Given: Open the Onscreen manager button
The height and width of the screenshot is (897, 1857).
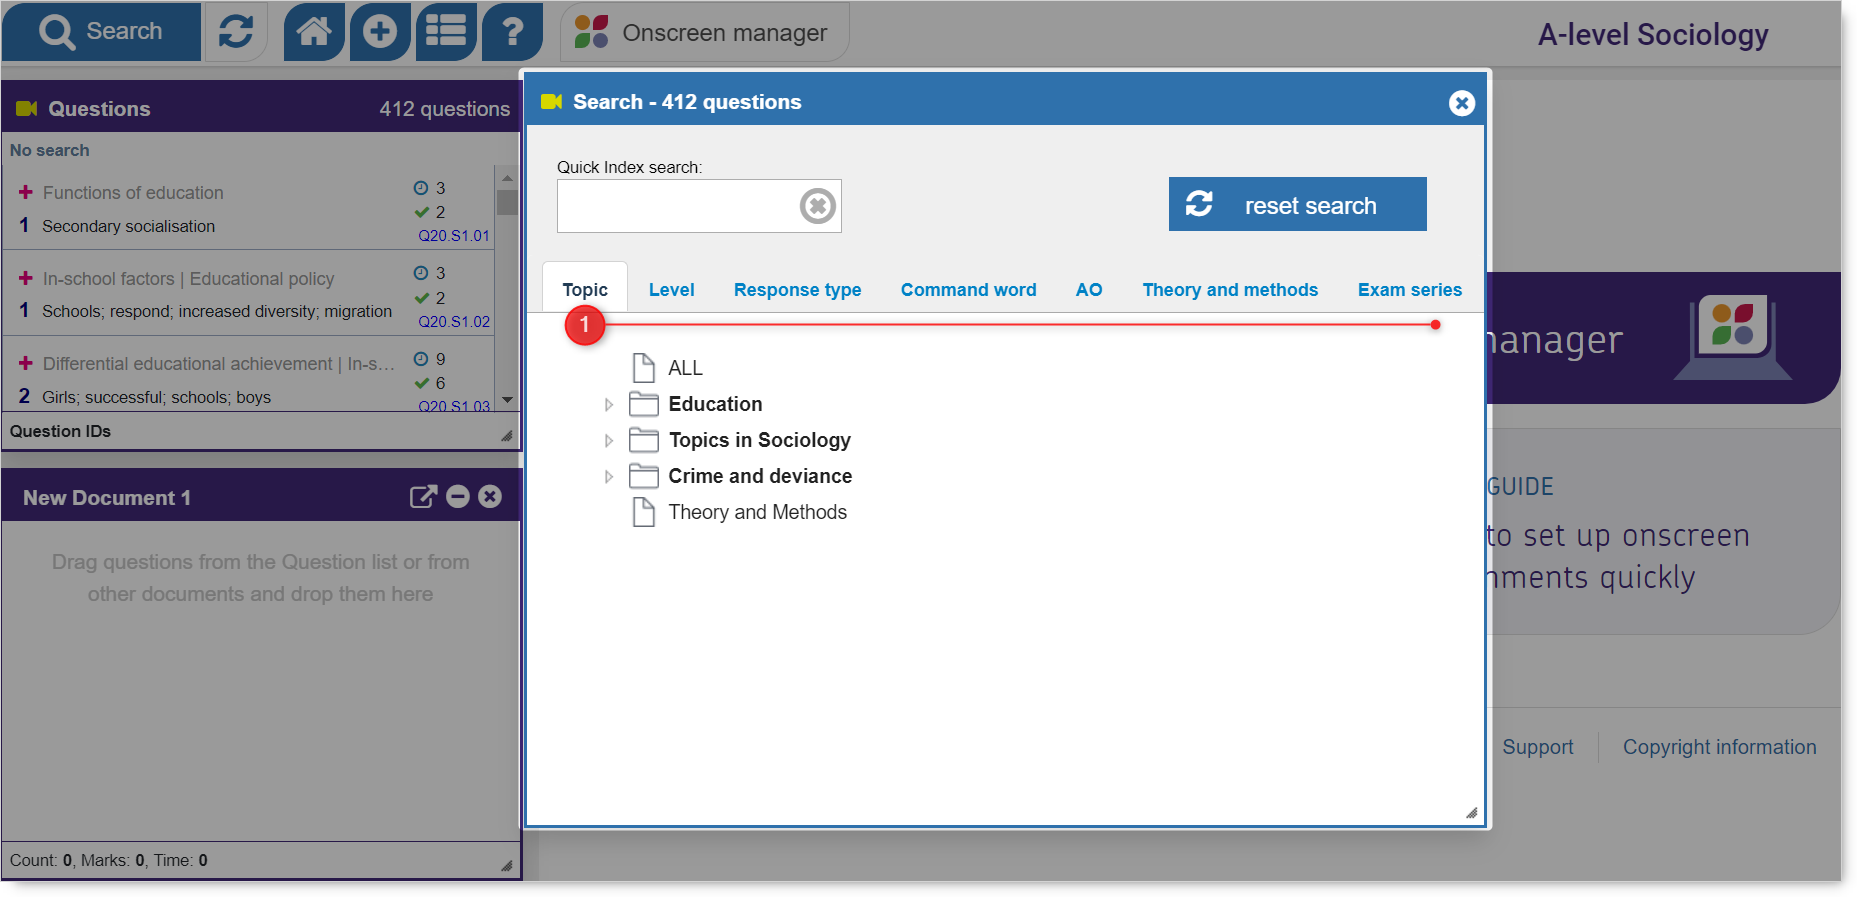Looking at the screenshot, I should [704, 33].
